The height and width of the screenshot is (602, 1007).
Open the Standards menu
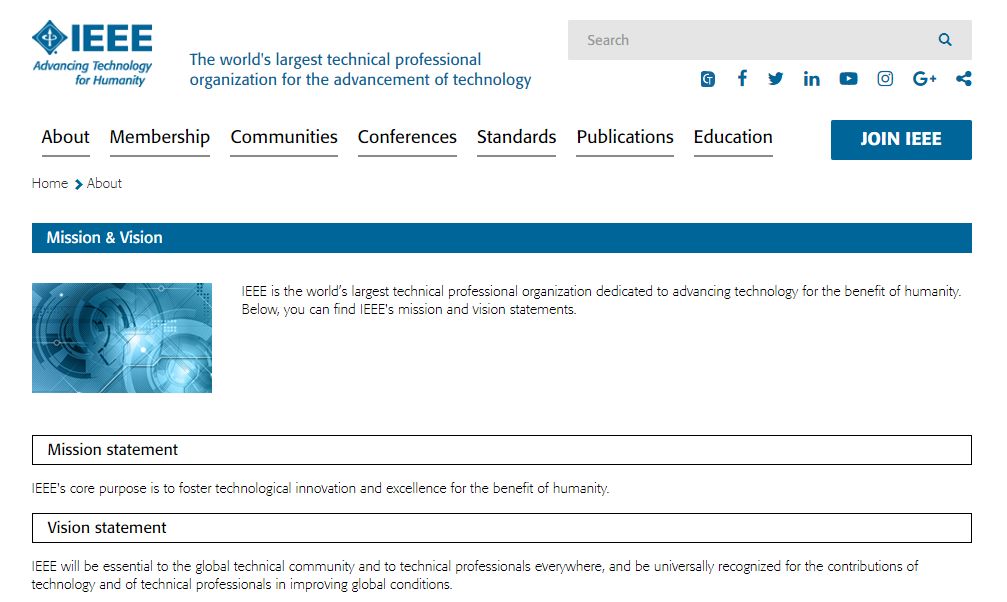coord(516,137)
